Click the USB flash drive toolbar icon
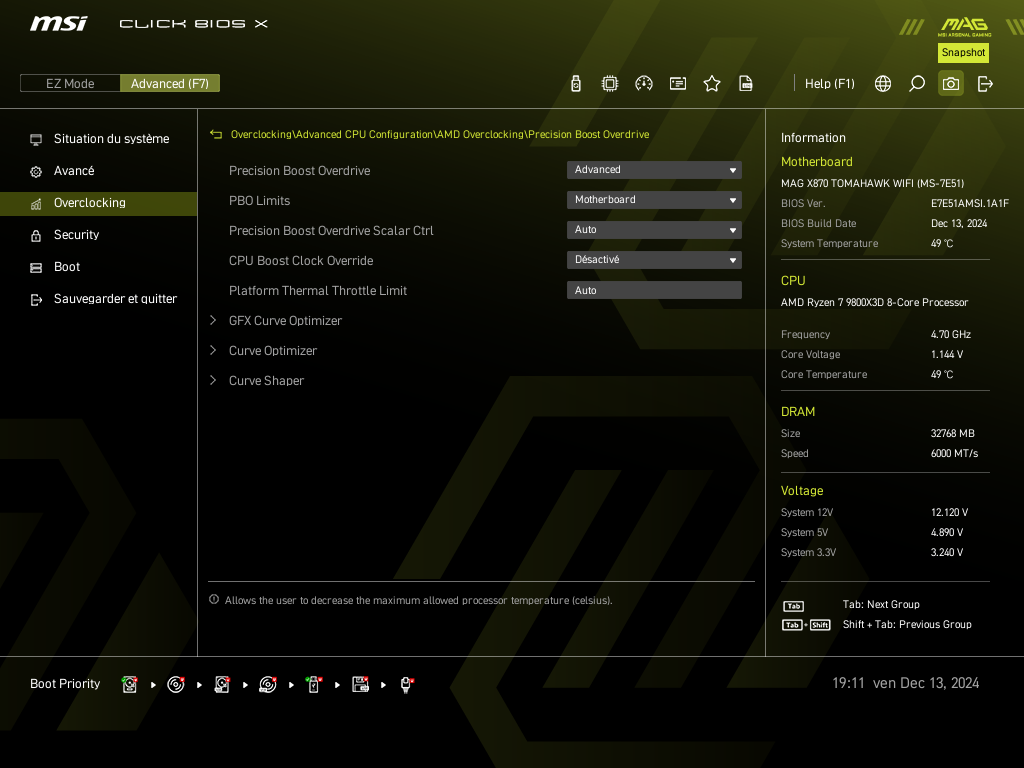 coord(576,84)
